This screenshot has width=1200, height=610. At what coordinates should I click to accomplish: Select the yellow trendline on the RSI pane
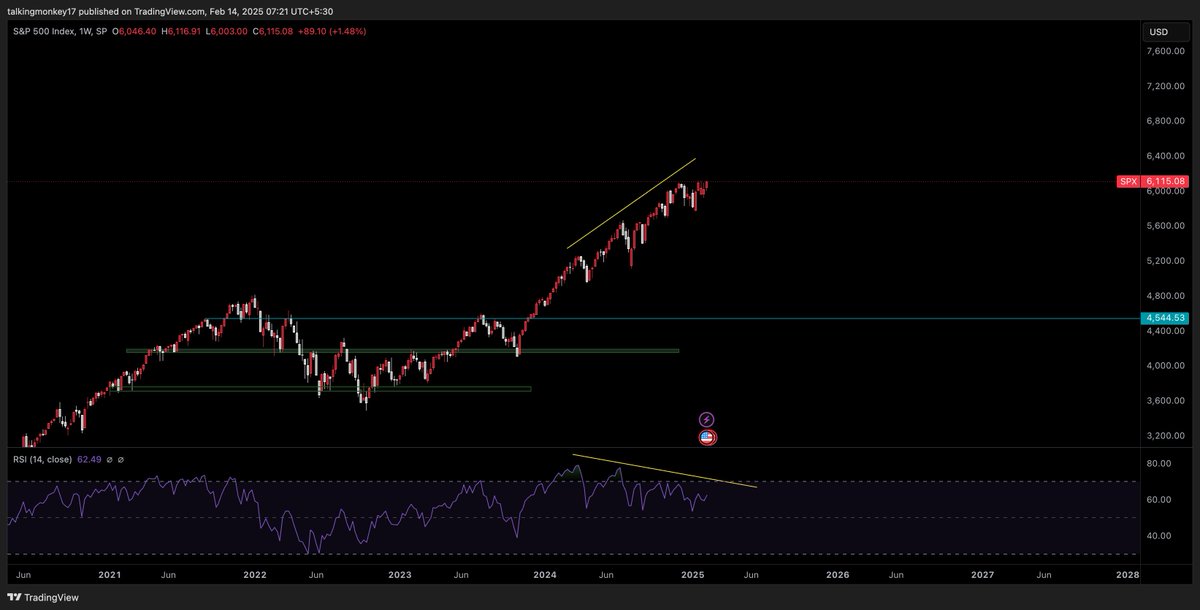664,471
